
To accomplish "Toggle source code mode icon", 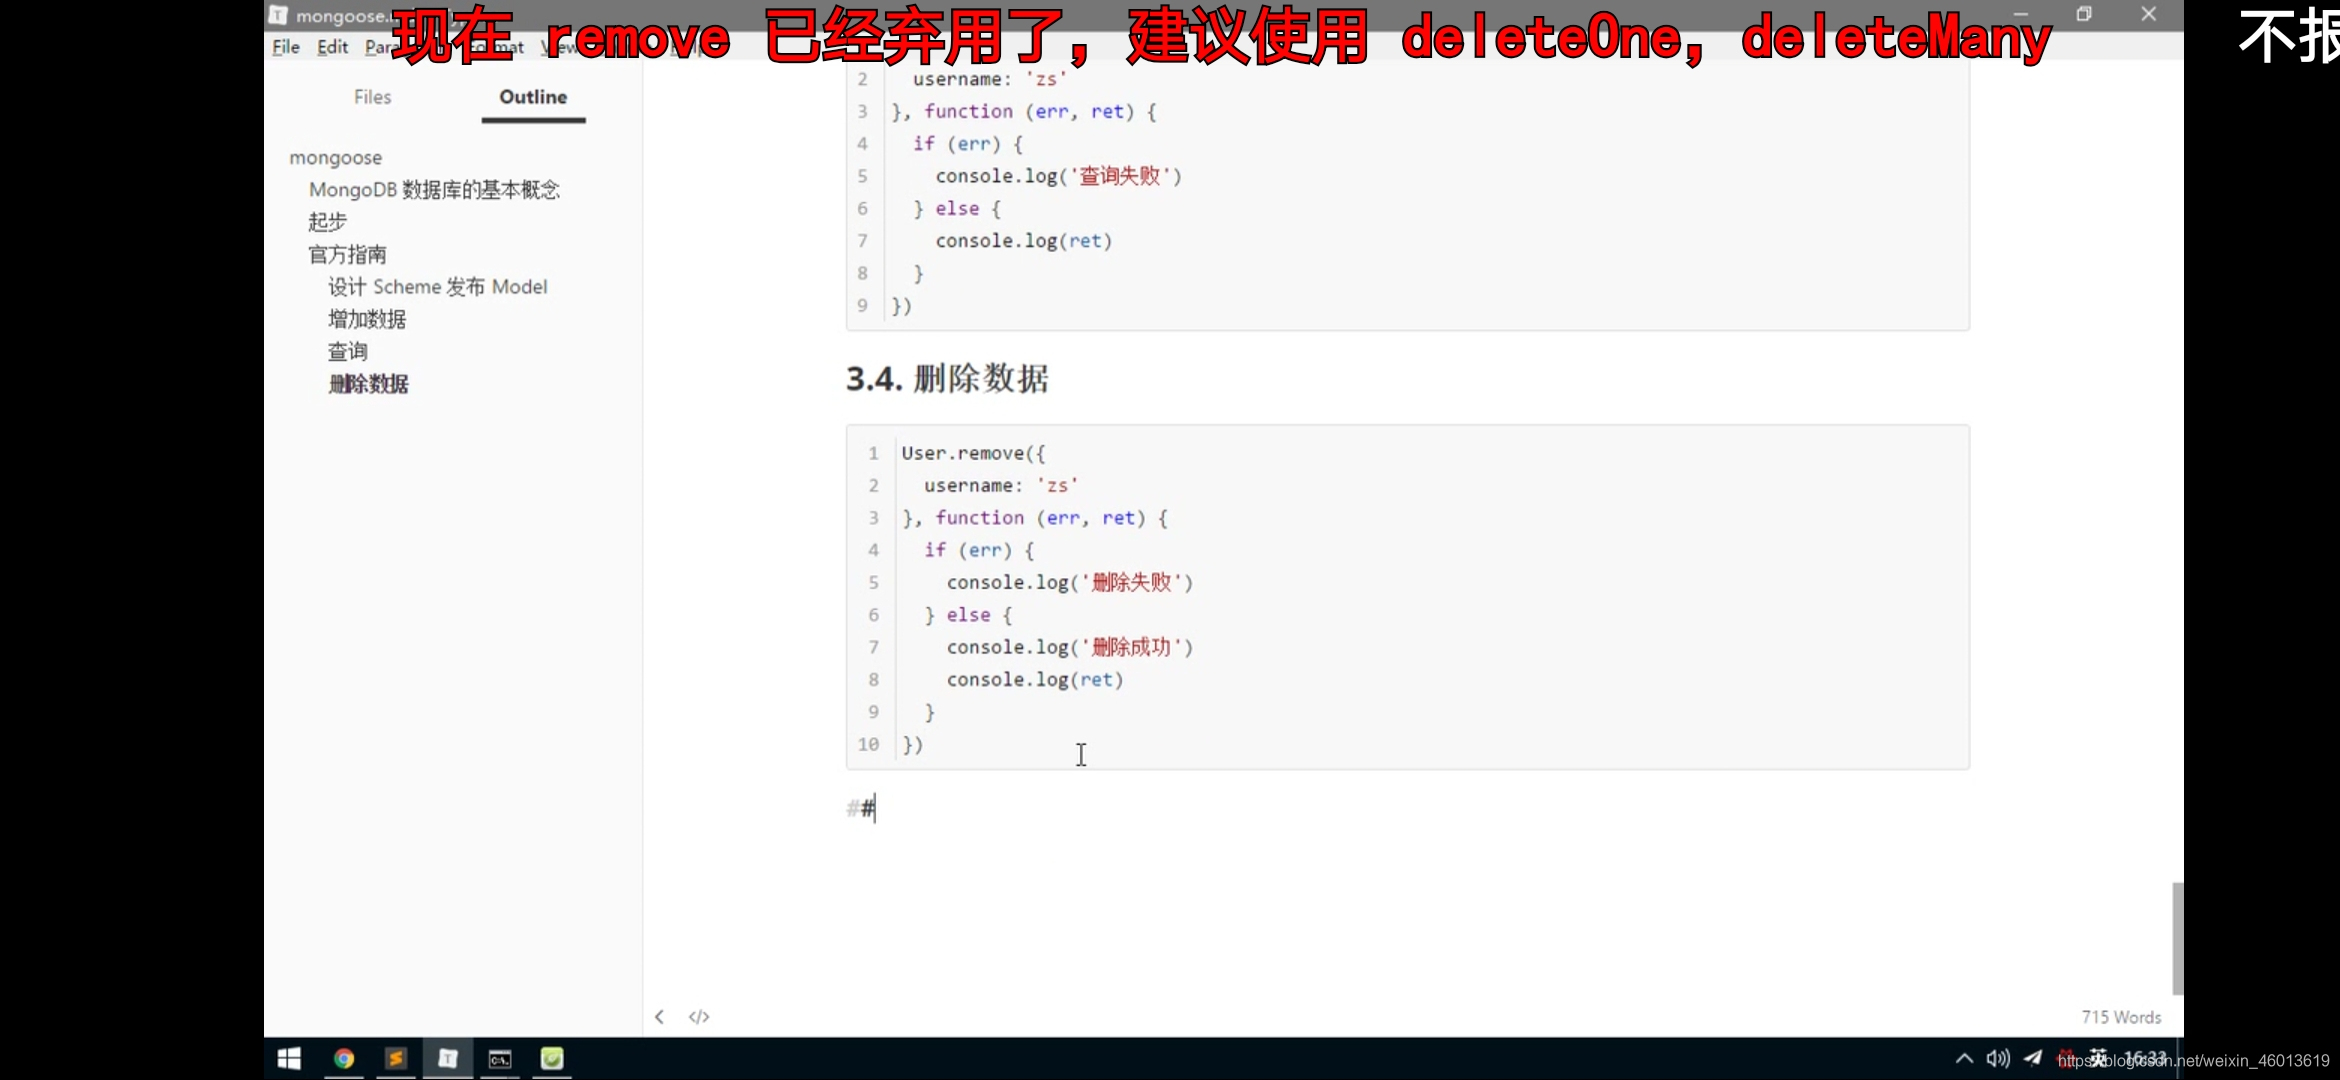I will (699, 1017).
